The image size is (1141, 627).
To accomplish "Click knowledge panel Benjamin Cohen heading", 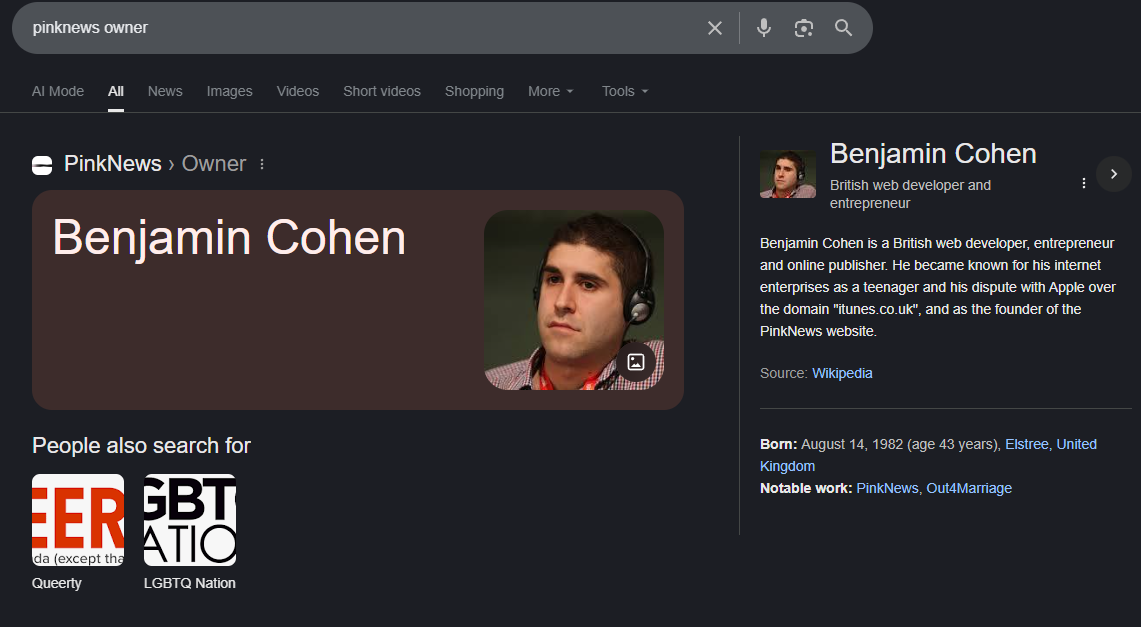I will point(933,153).
